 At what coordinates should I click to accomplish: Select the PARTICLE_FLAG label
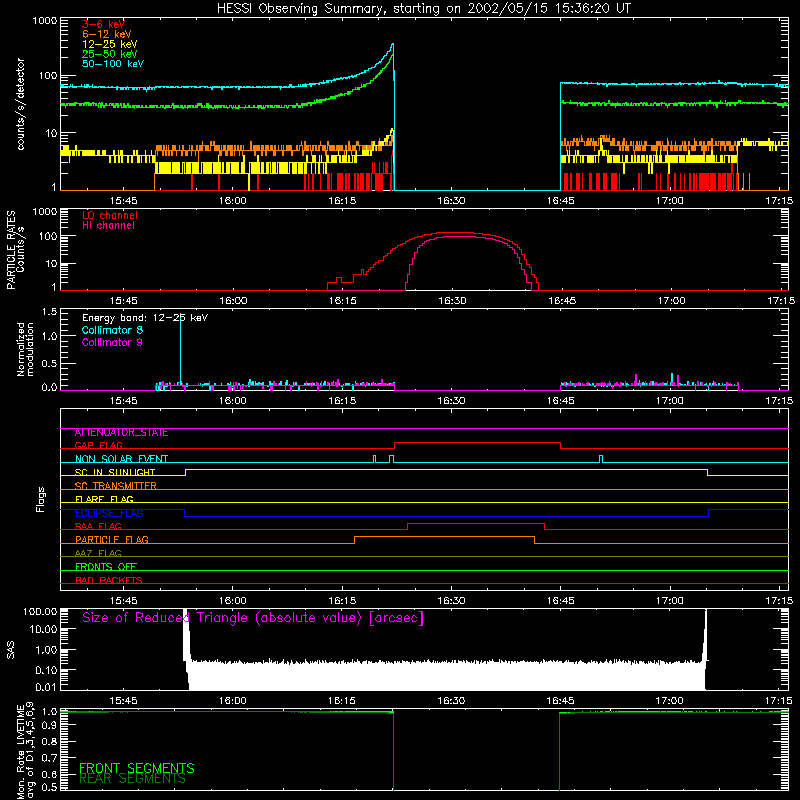point(112,540)
